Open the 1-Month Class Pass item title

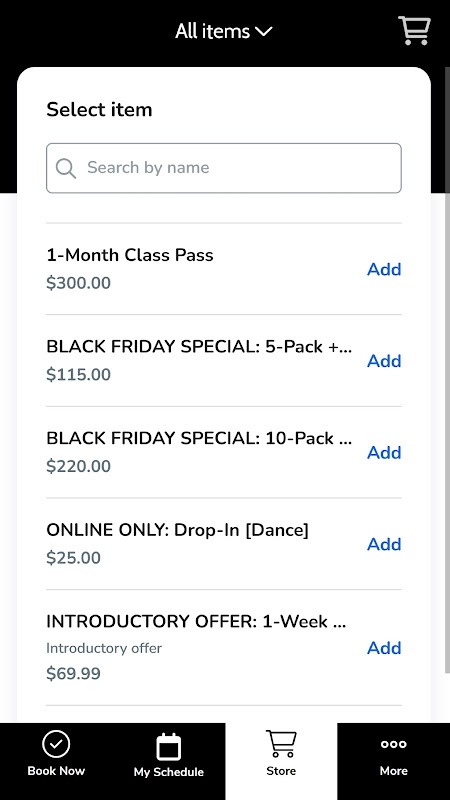tap(130, 255)
